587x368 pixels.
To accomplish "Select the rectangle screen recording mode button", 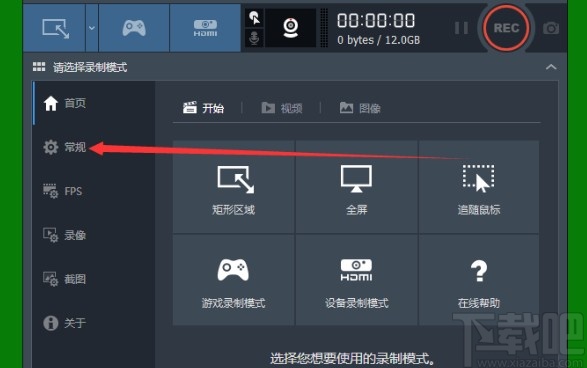I will 55,28.
